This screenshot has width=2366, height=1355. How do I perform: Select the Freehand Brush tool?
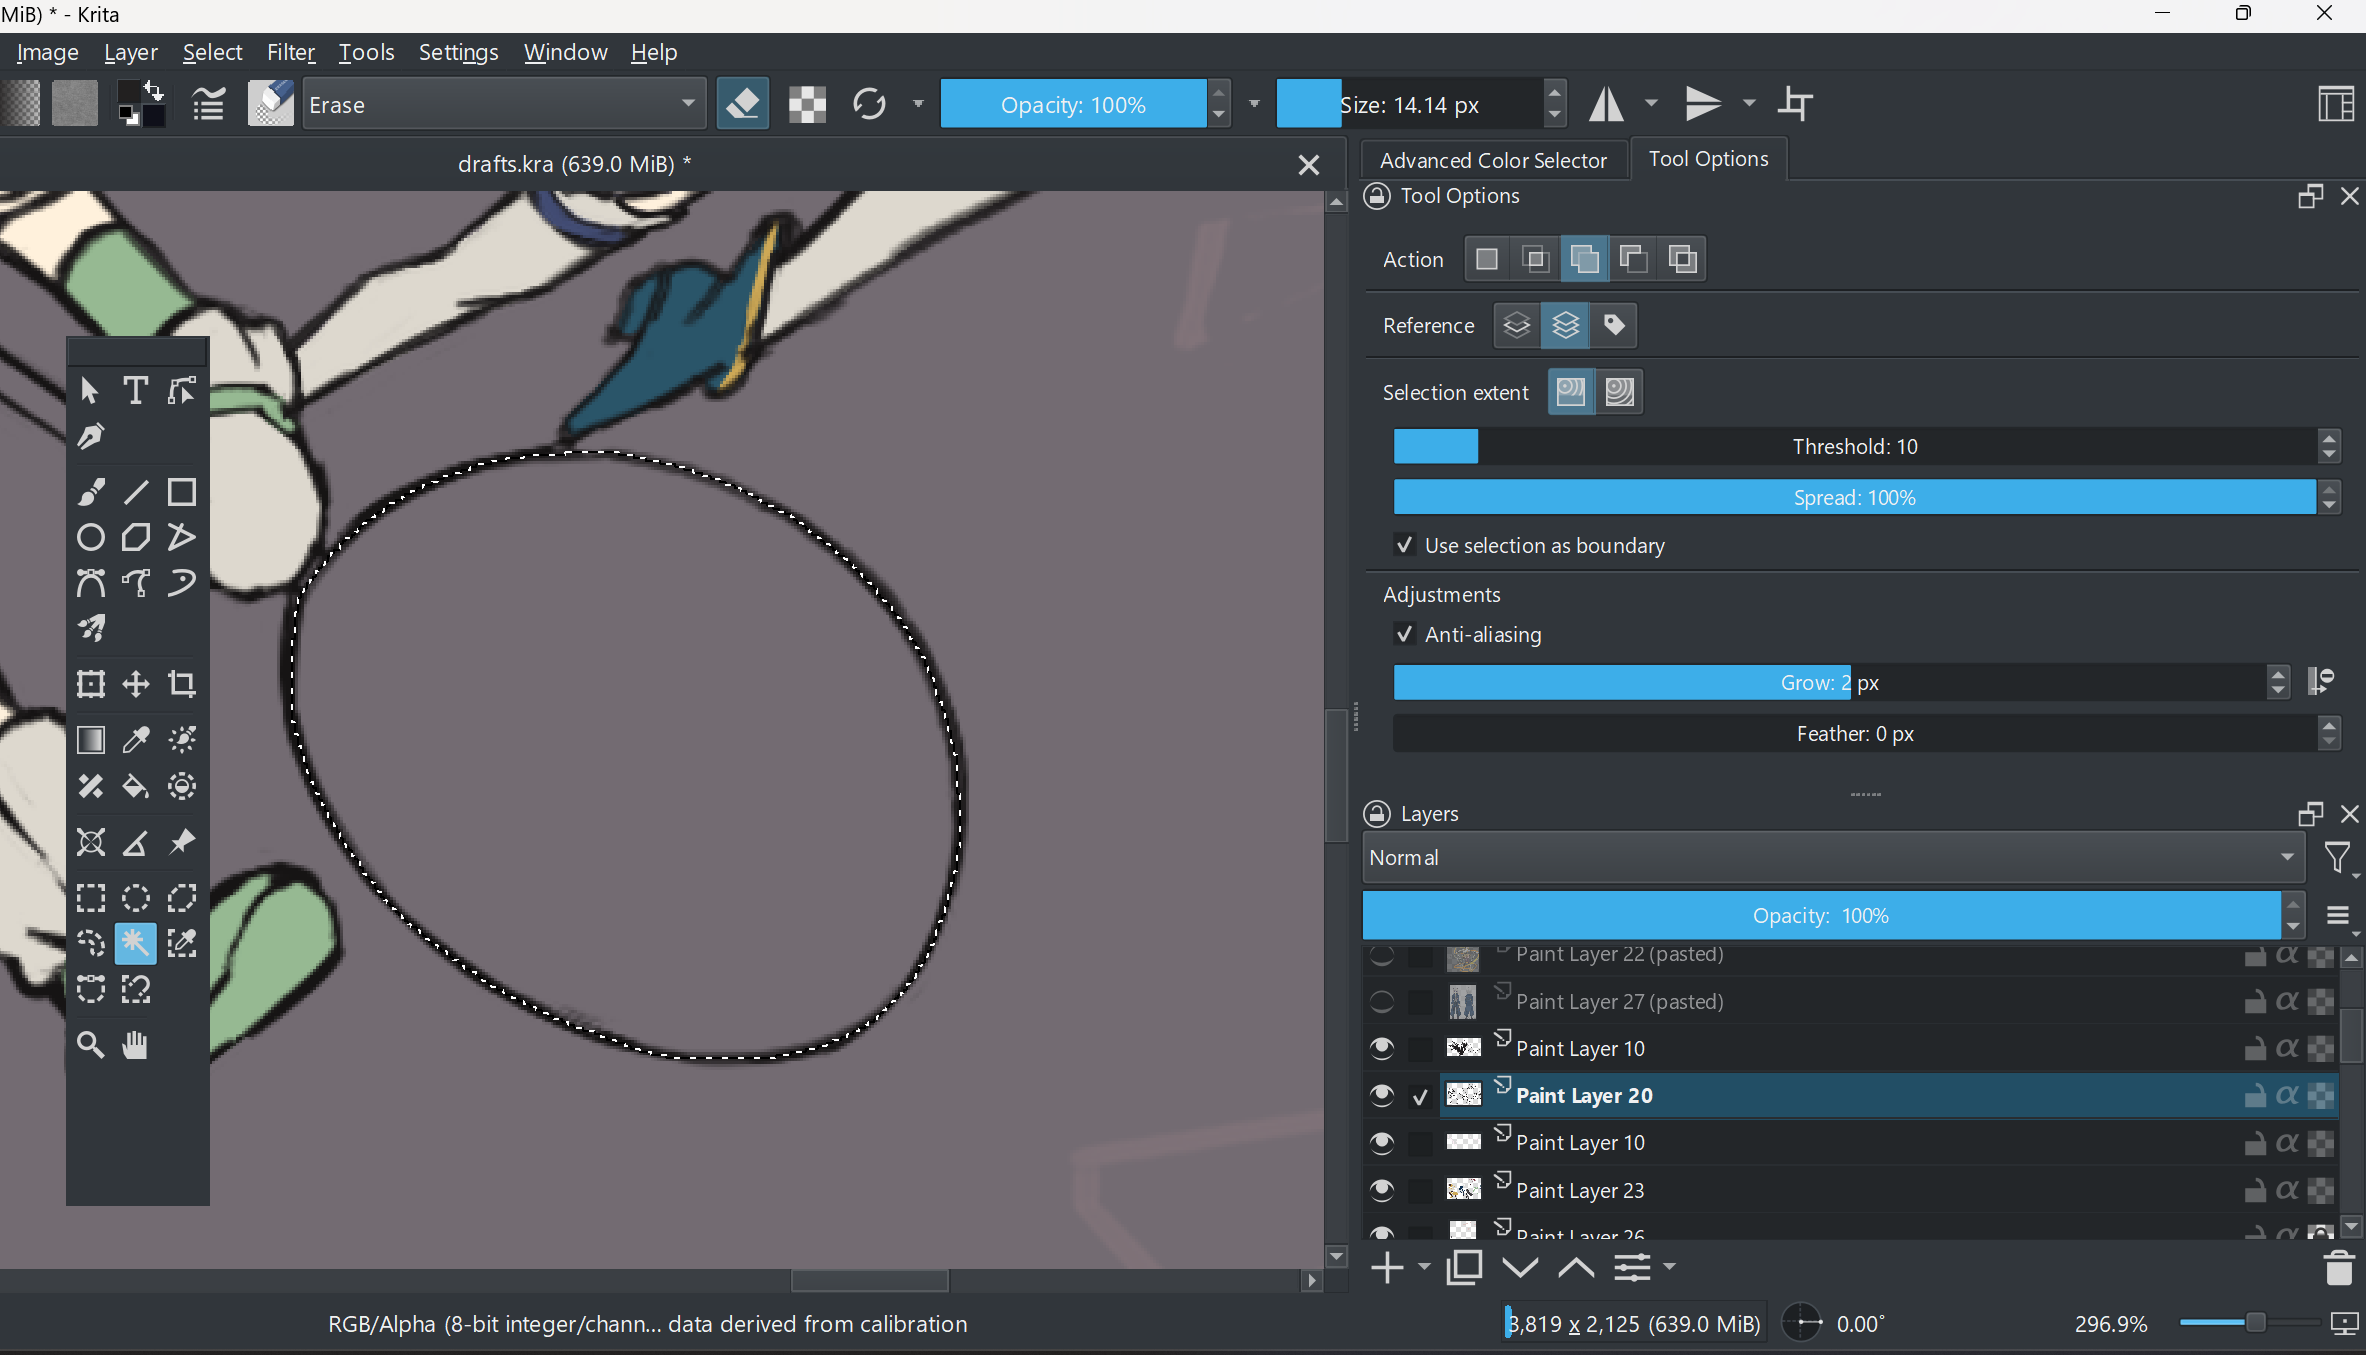[91, 492]
